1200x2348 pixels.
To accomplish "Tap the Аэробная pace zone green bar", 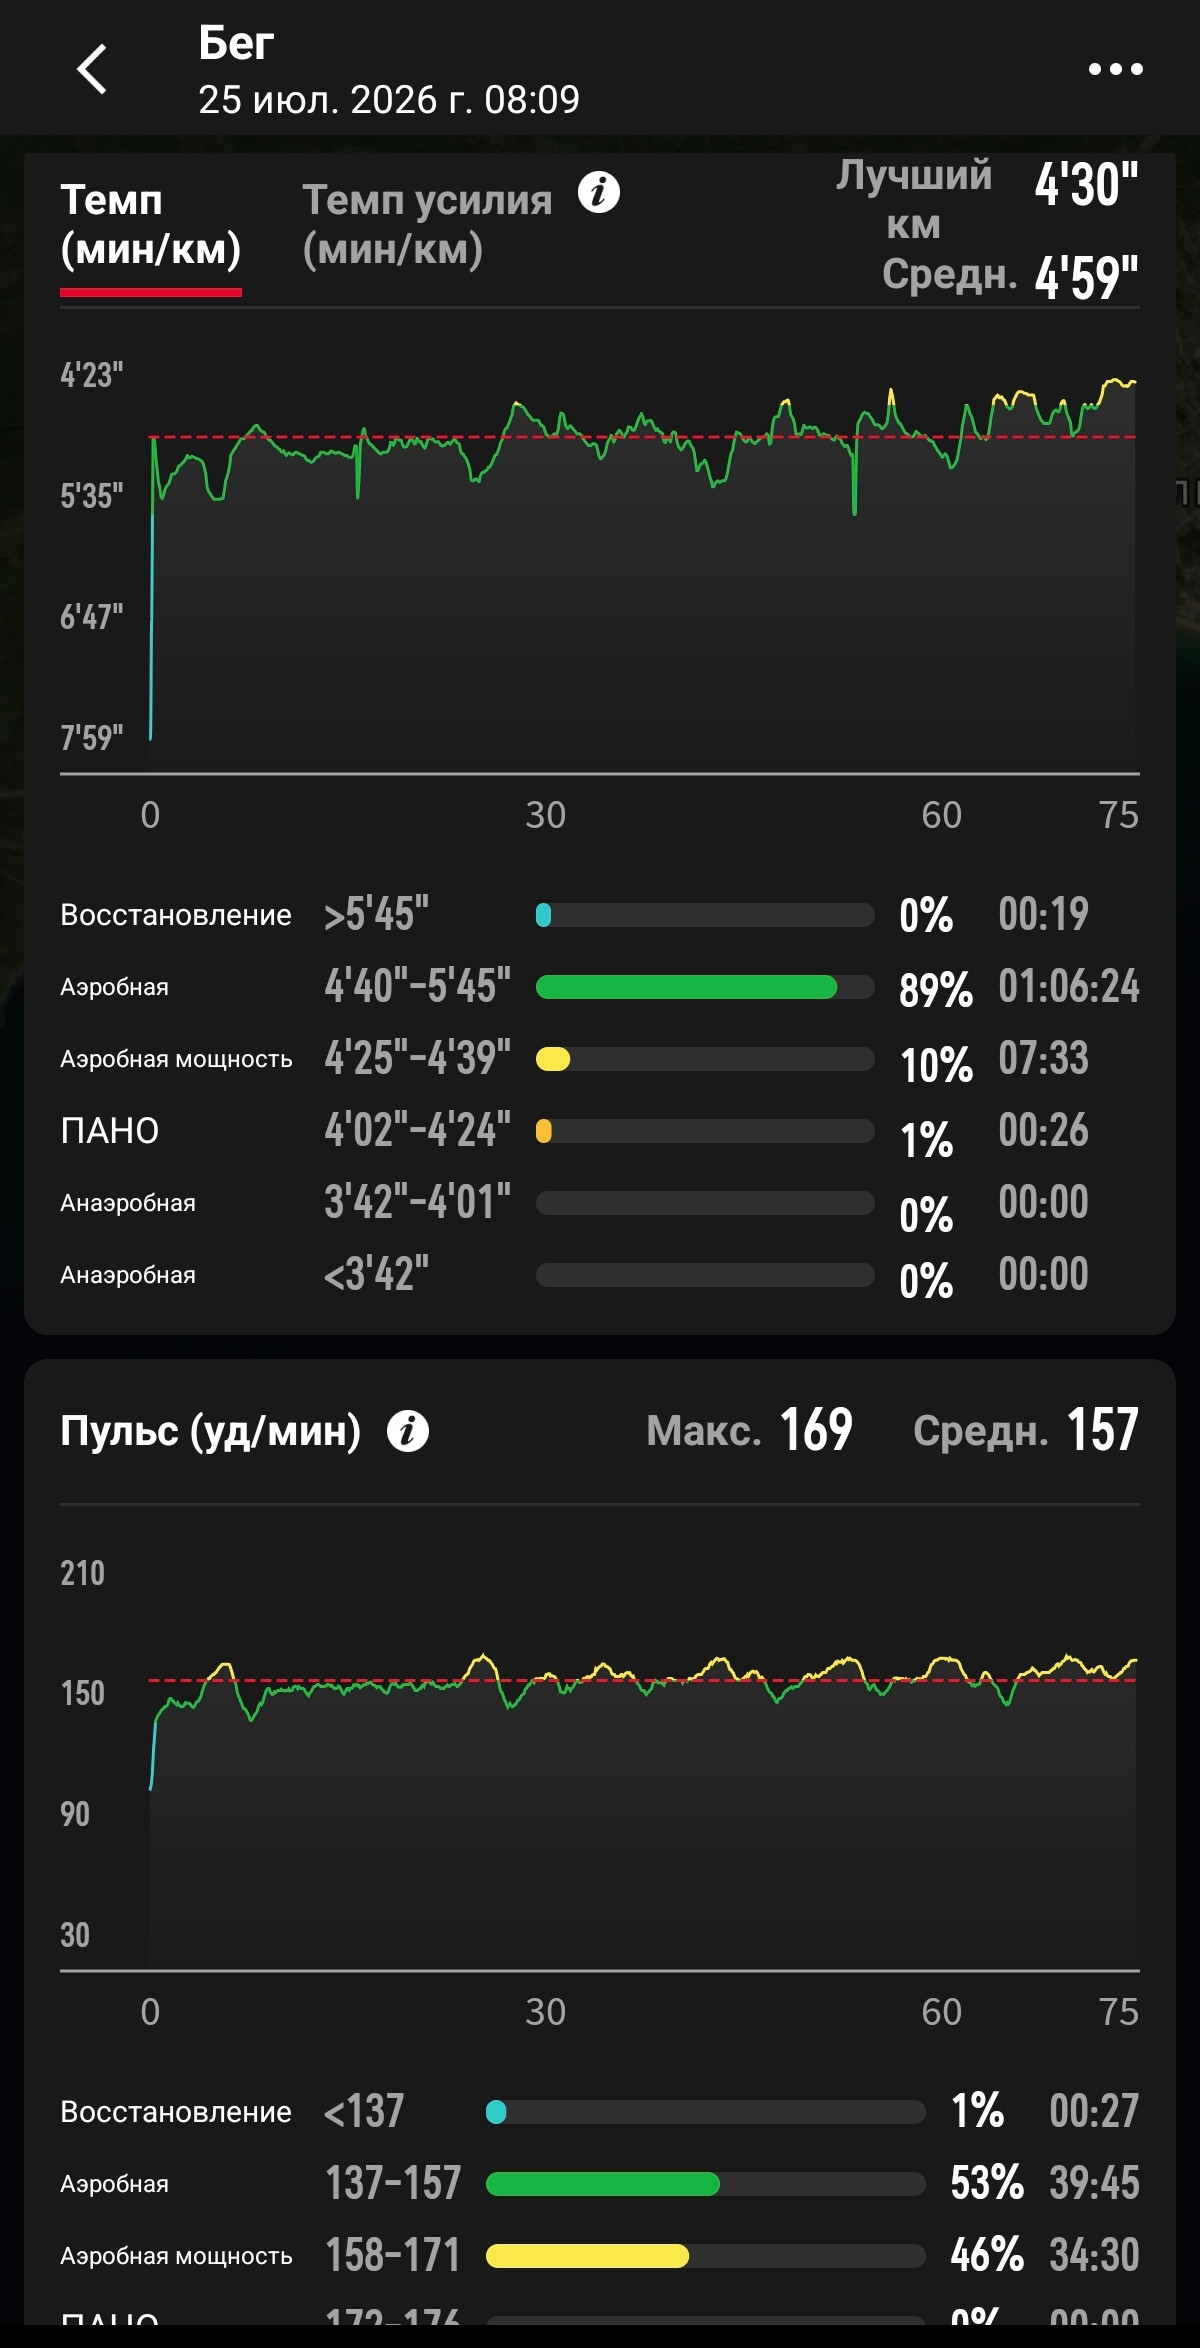I will pos(705,987).
